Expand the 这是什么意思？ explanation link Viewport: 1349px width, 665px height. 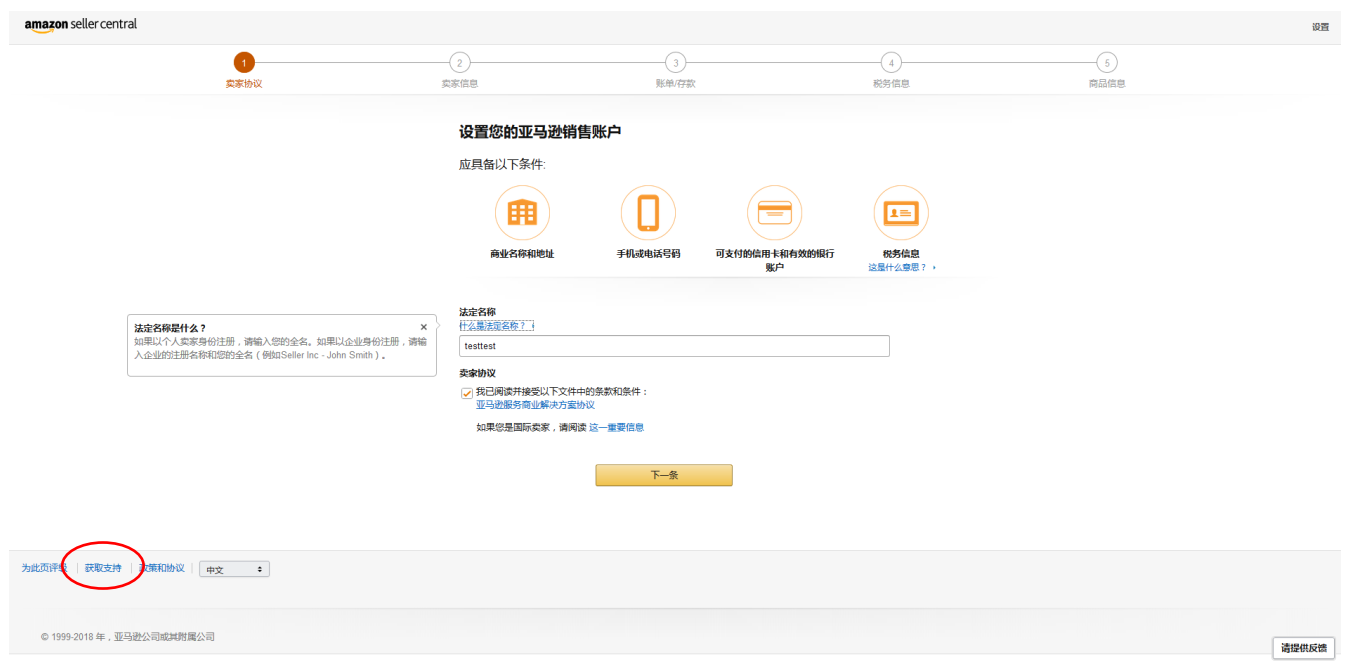[x=897, y=266]
